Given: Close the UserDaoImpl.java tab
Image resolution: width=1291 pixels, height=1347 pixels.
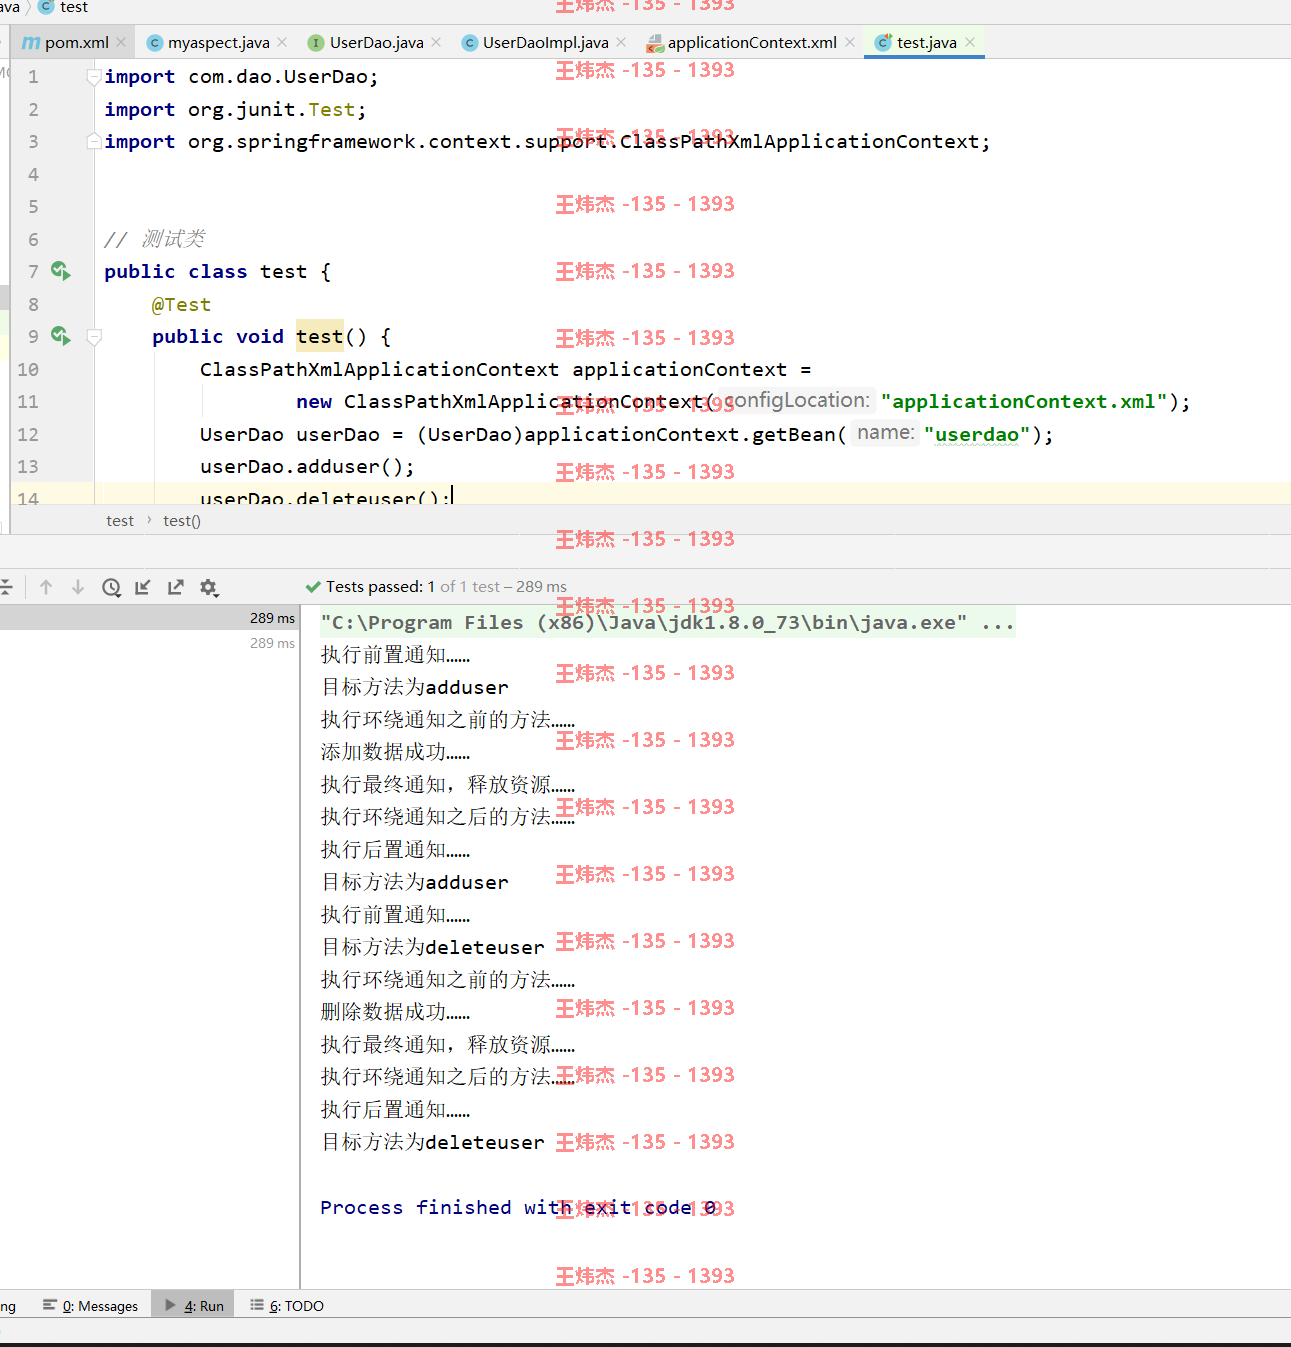Looking at the screenshot, I should (x=621, y=42).
